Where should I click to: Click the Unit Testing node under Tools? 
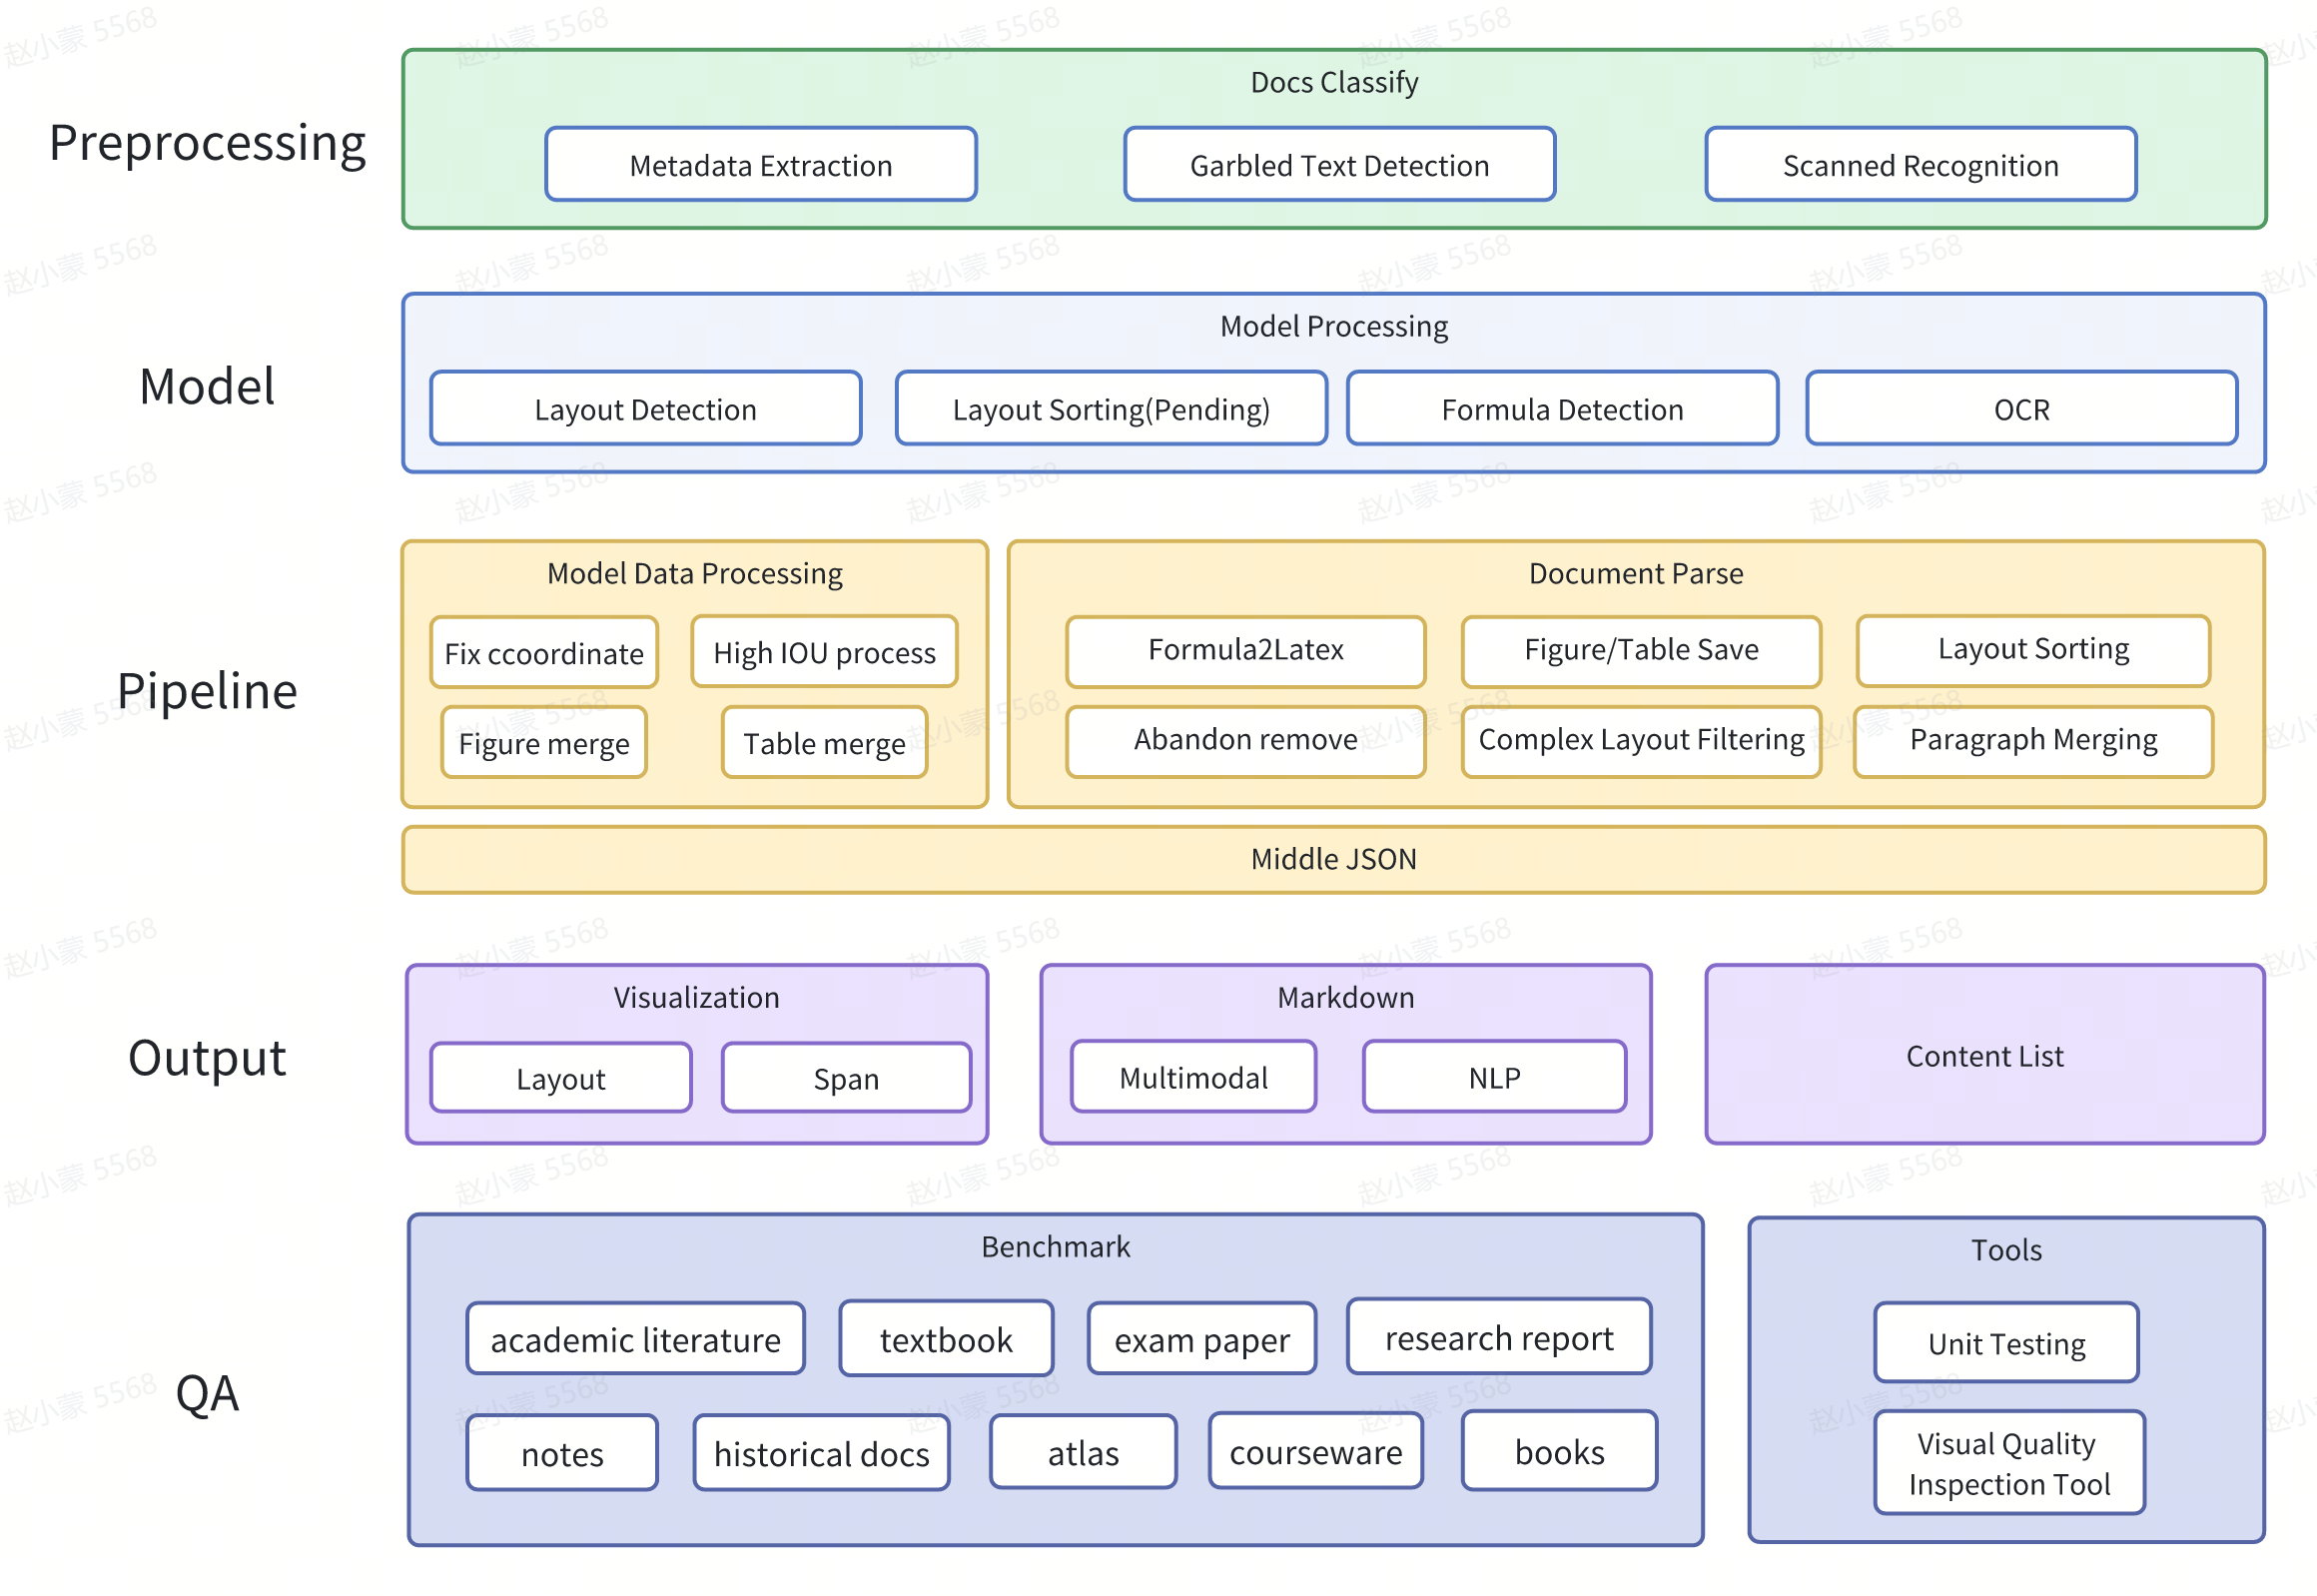pos(2006,1343)
